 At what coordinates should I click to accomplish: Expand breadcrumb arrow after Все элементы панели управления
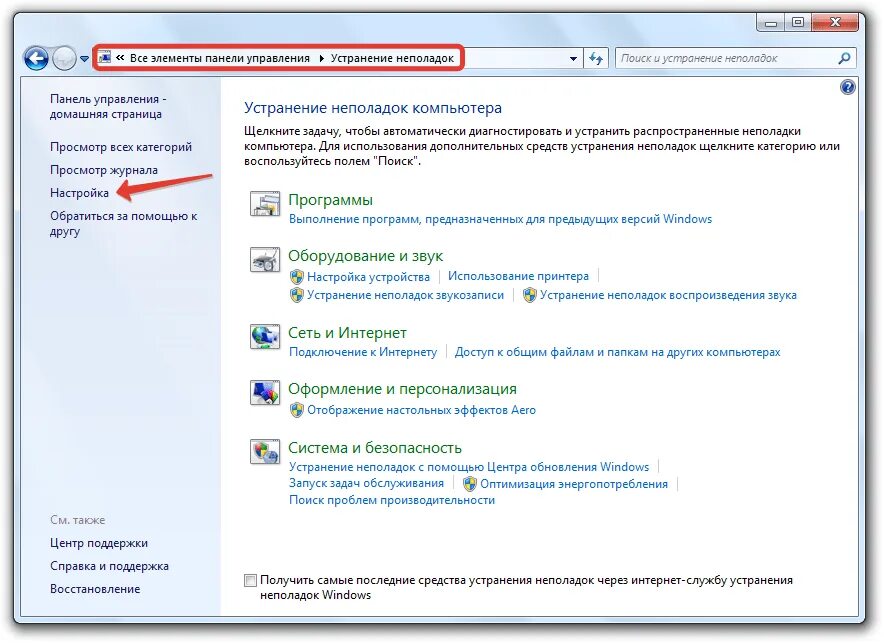[321, 59]
